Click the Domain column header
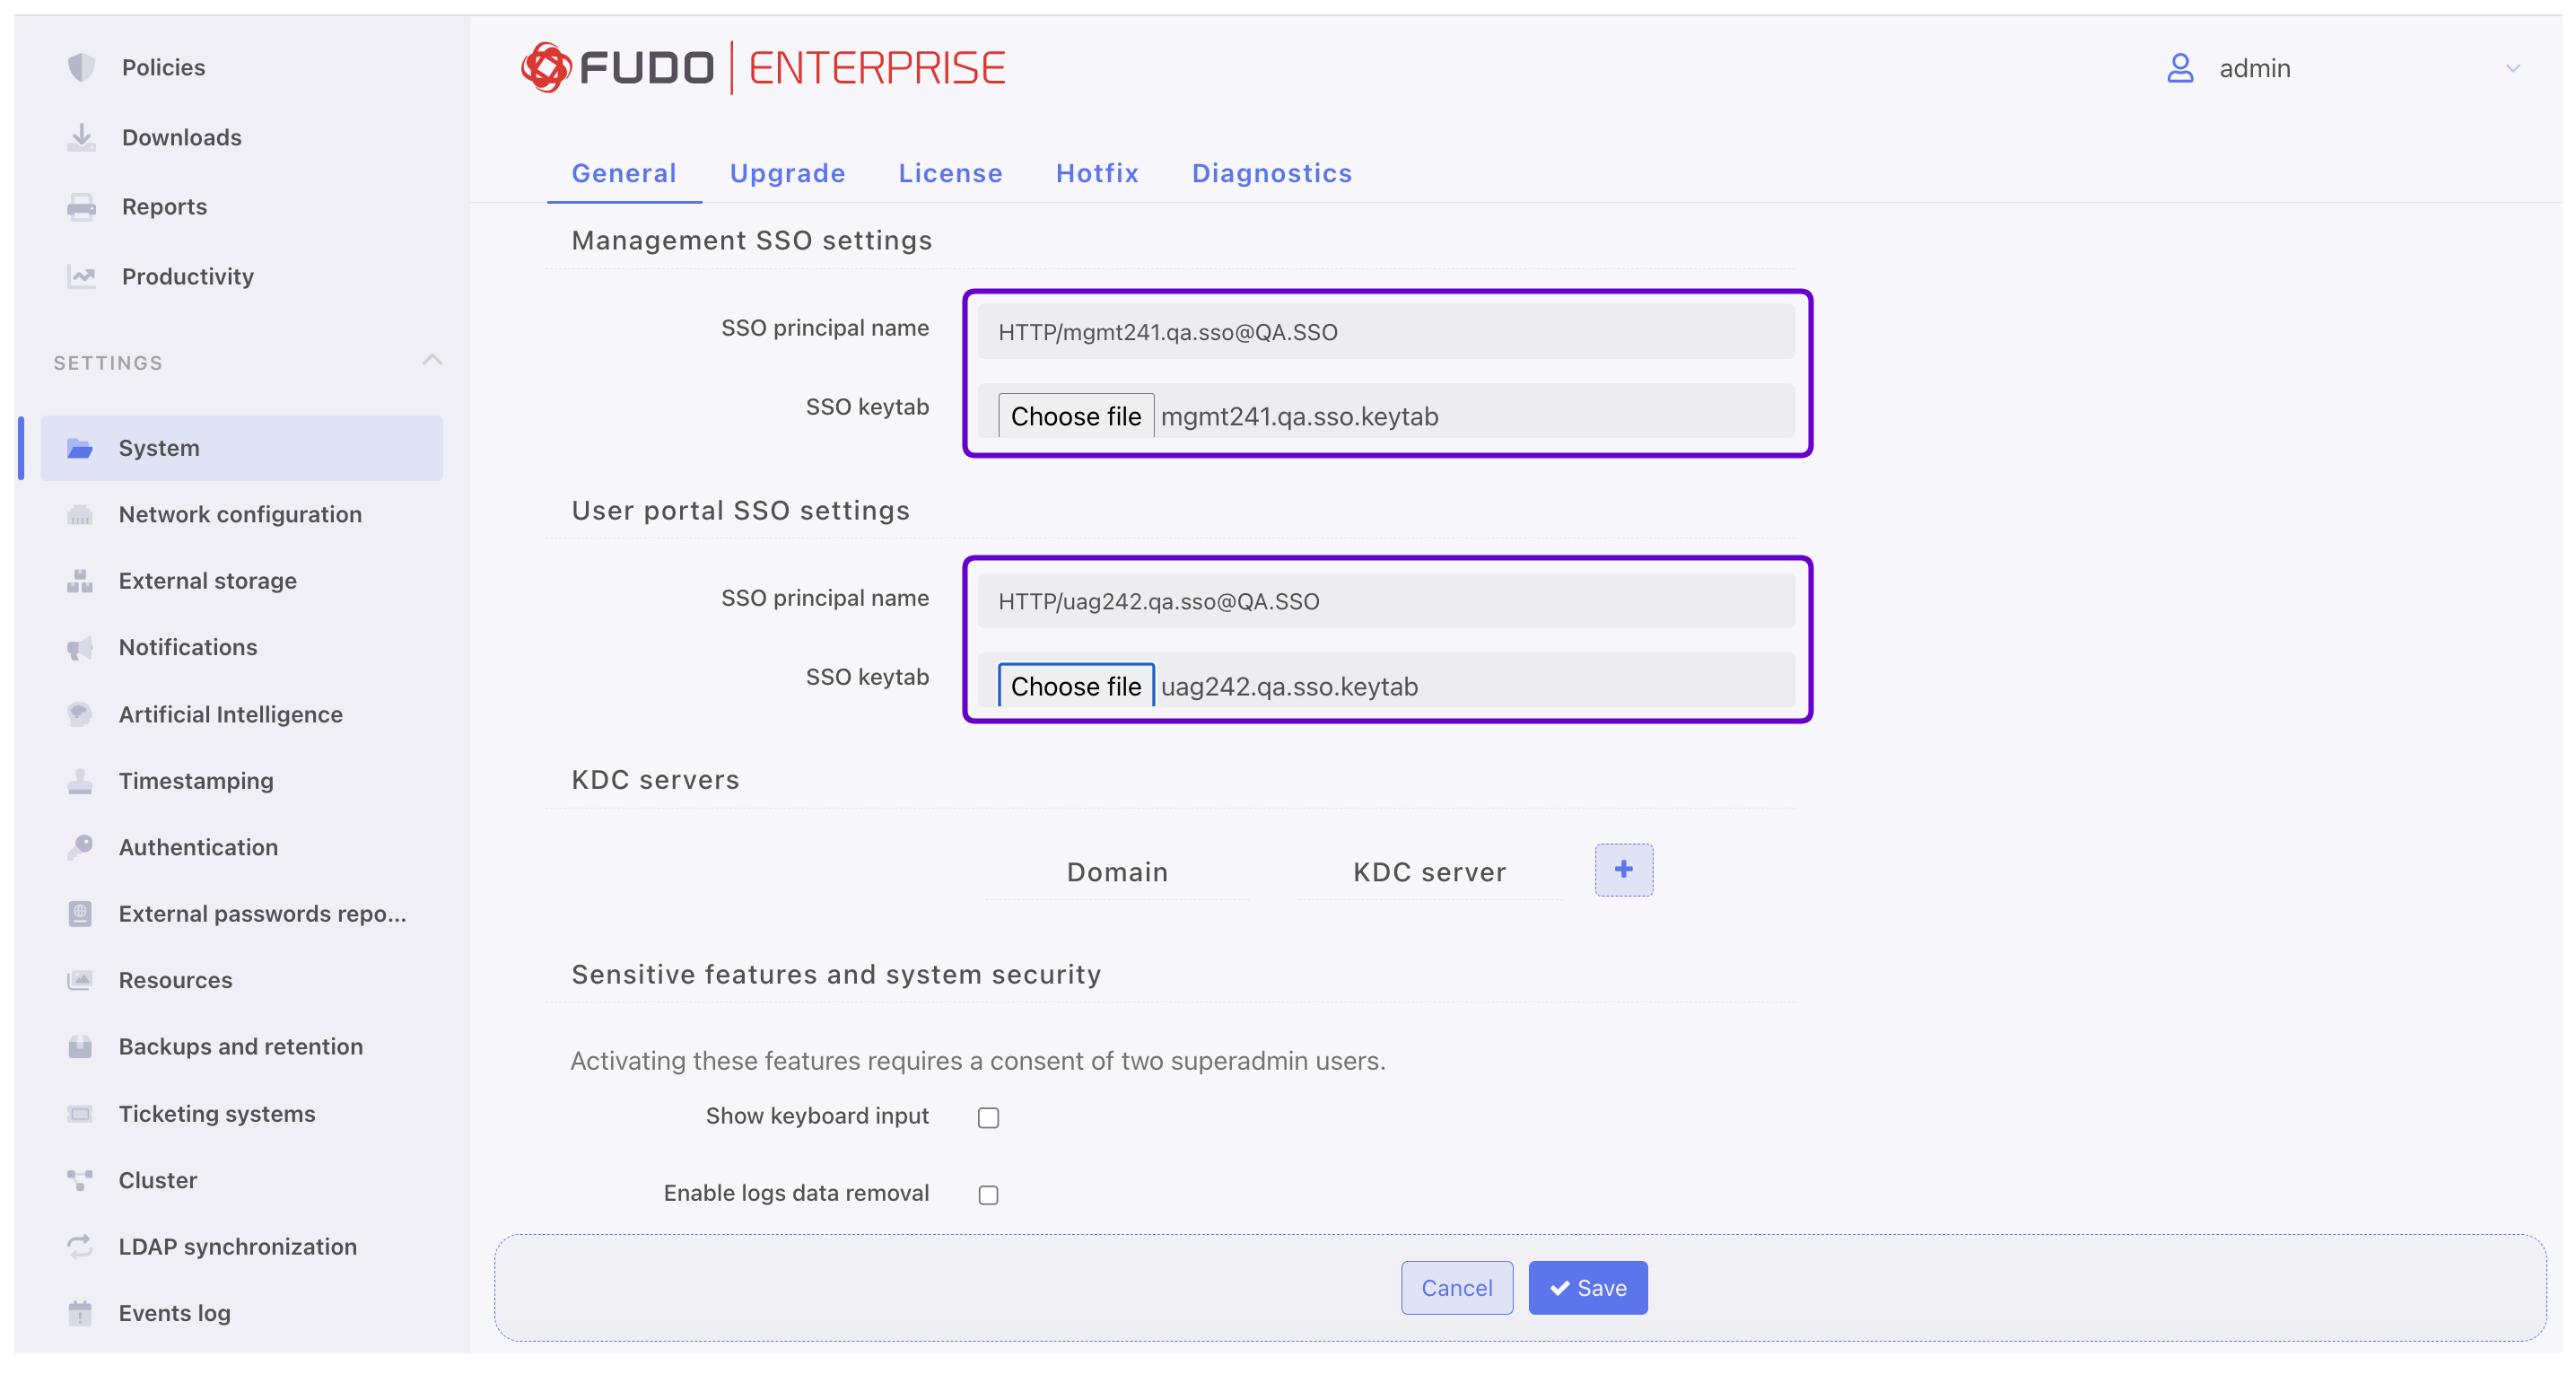2576x1374 pixels. tap(1117, 872)
